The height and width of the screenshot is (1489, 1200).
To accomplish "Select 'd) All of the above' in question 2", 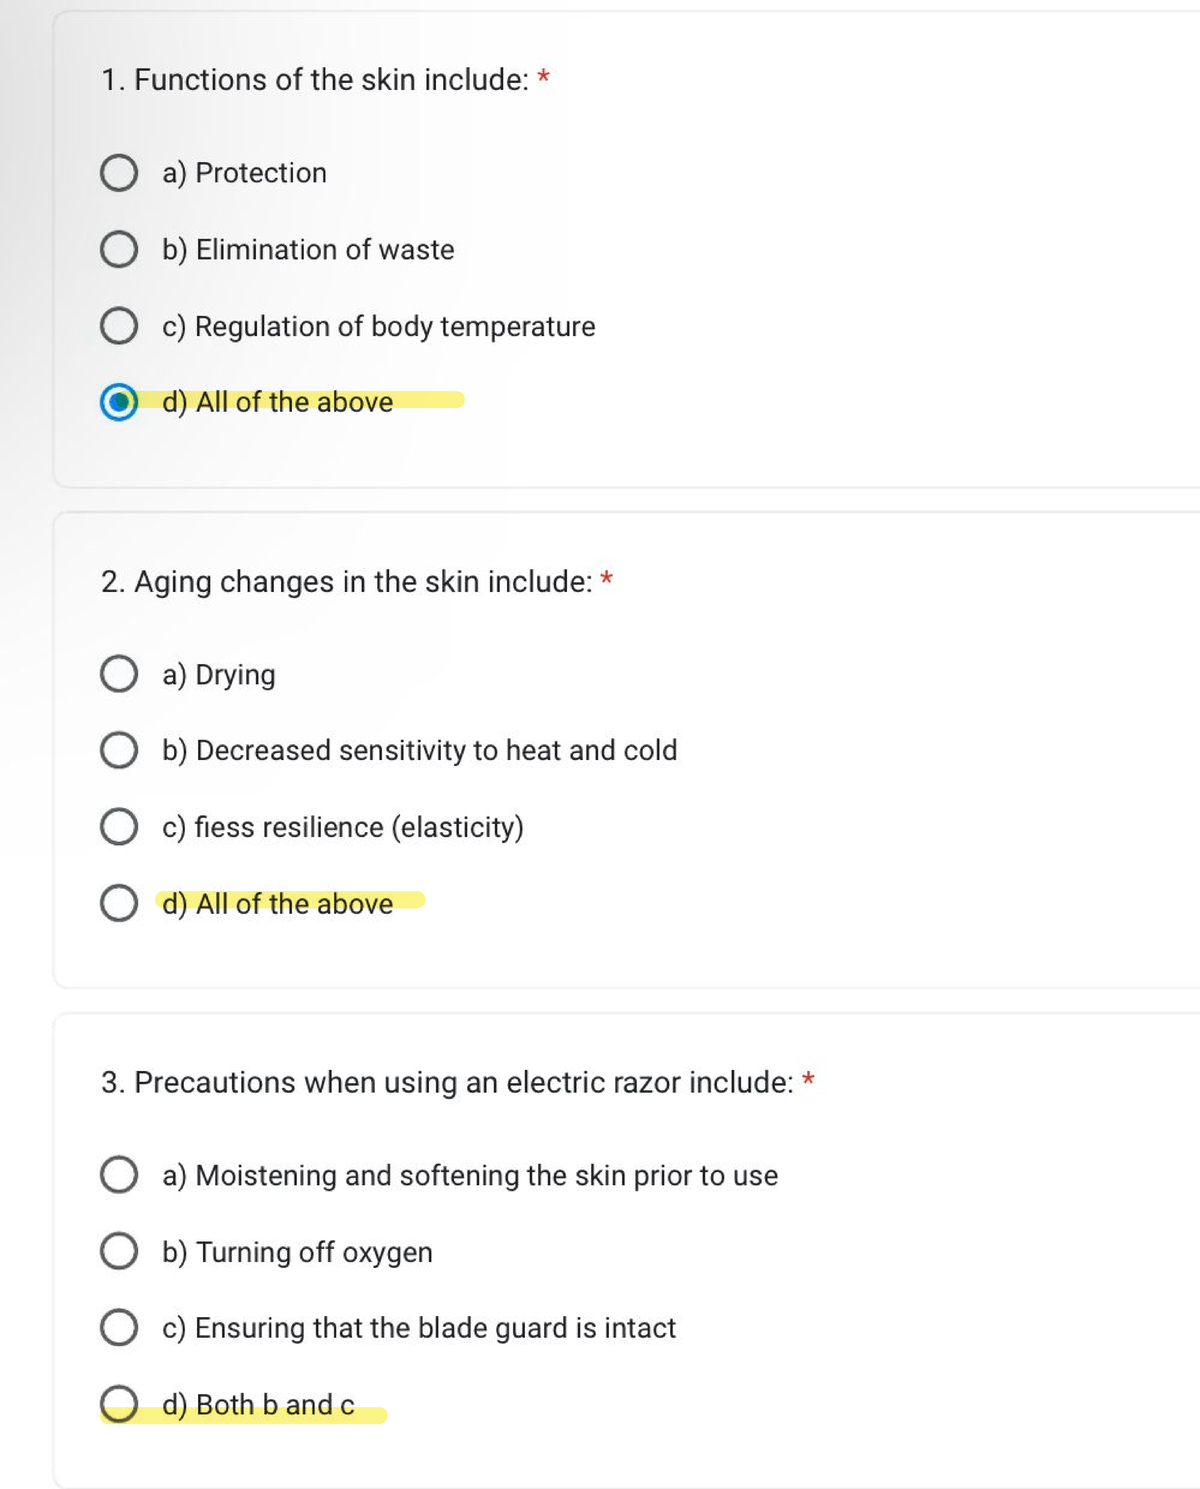I will click(x=120, y=903).
